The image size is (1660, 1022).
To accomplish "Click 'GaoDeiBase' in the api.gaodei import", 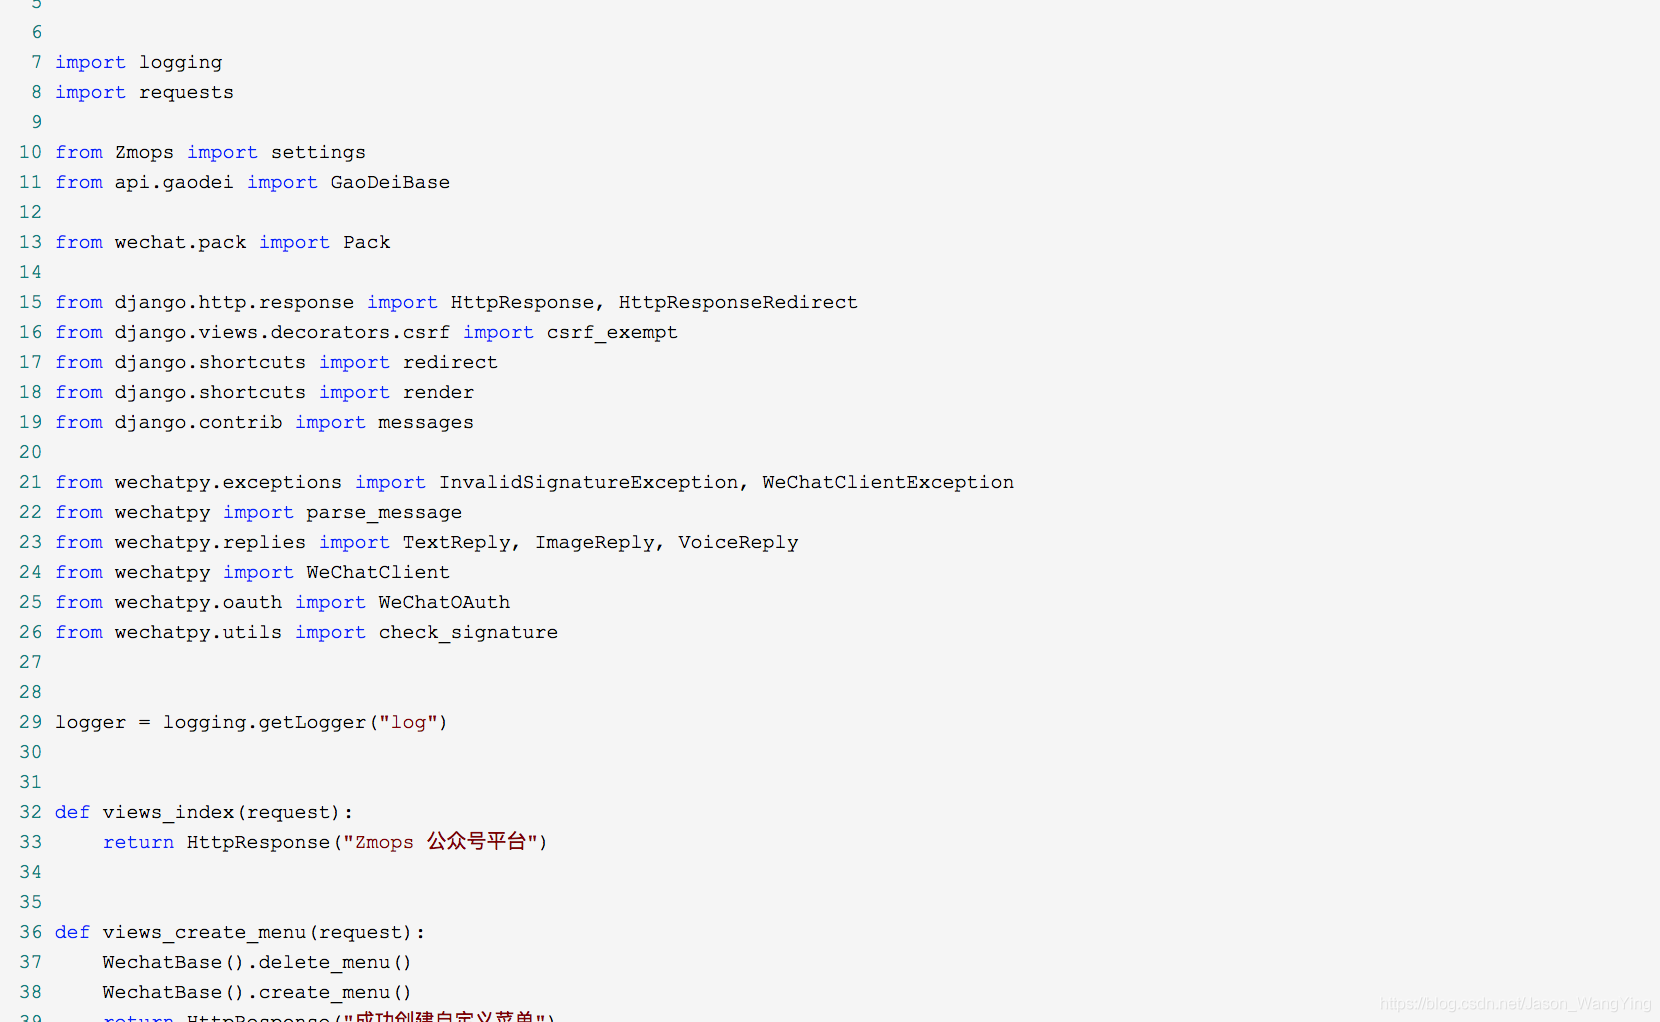I will (390, 182).
